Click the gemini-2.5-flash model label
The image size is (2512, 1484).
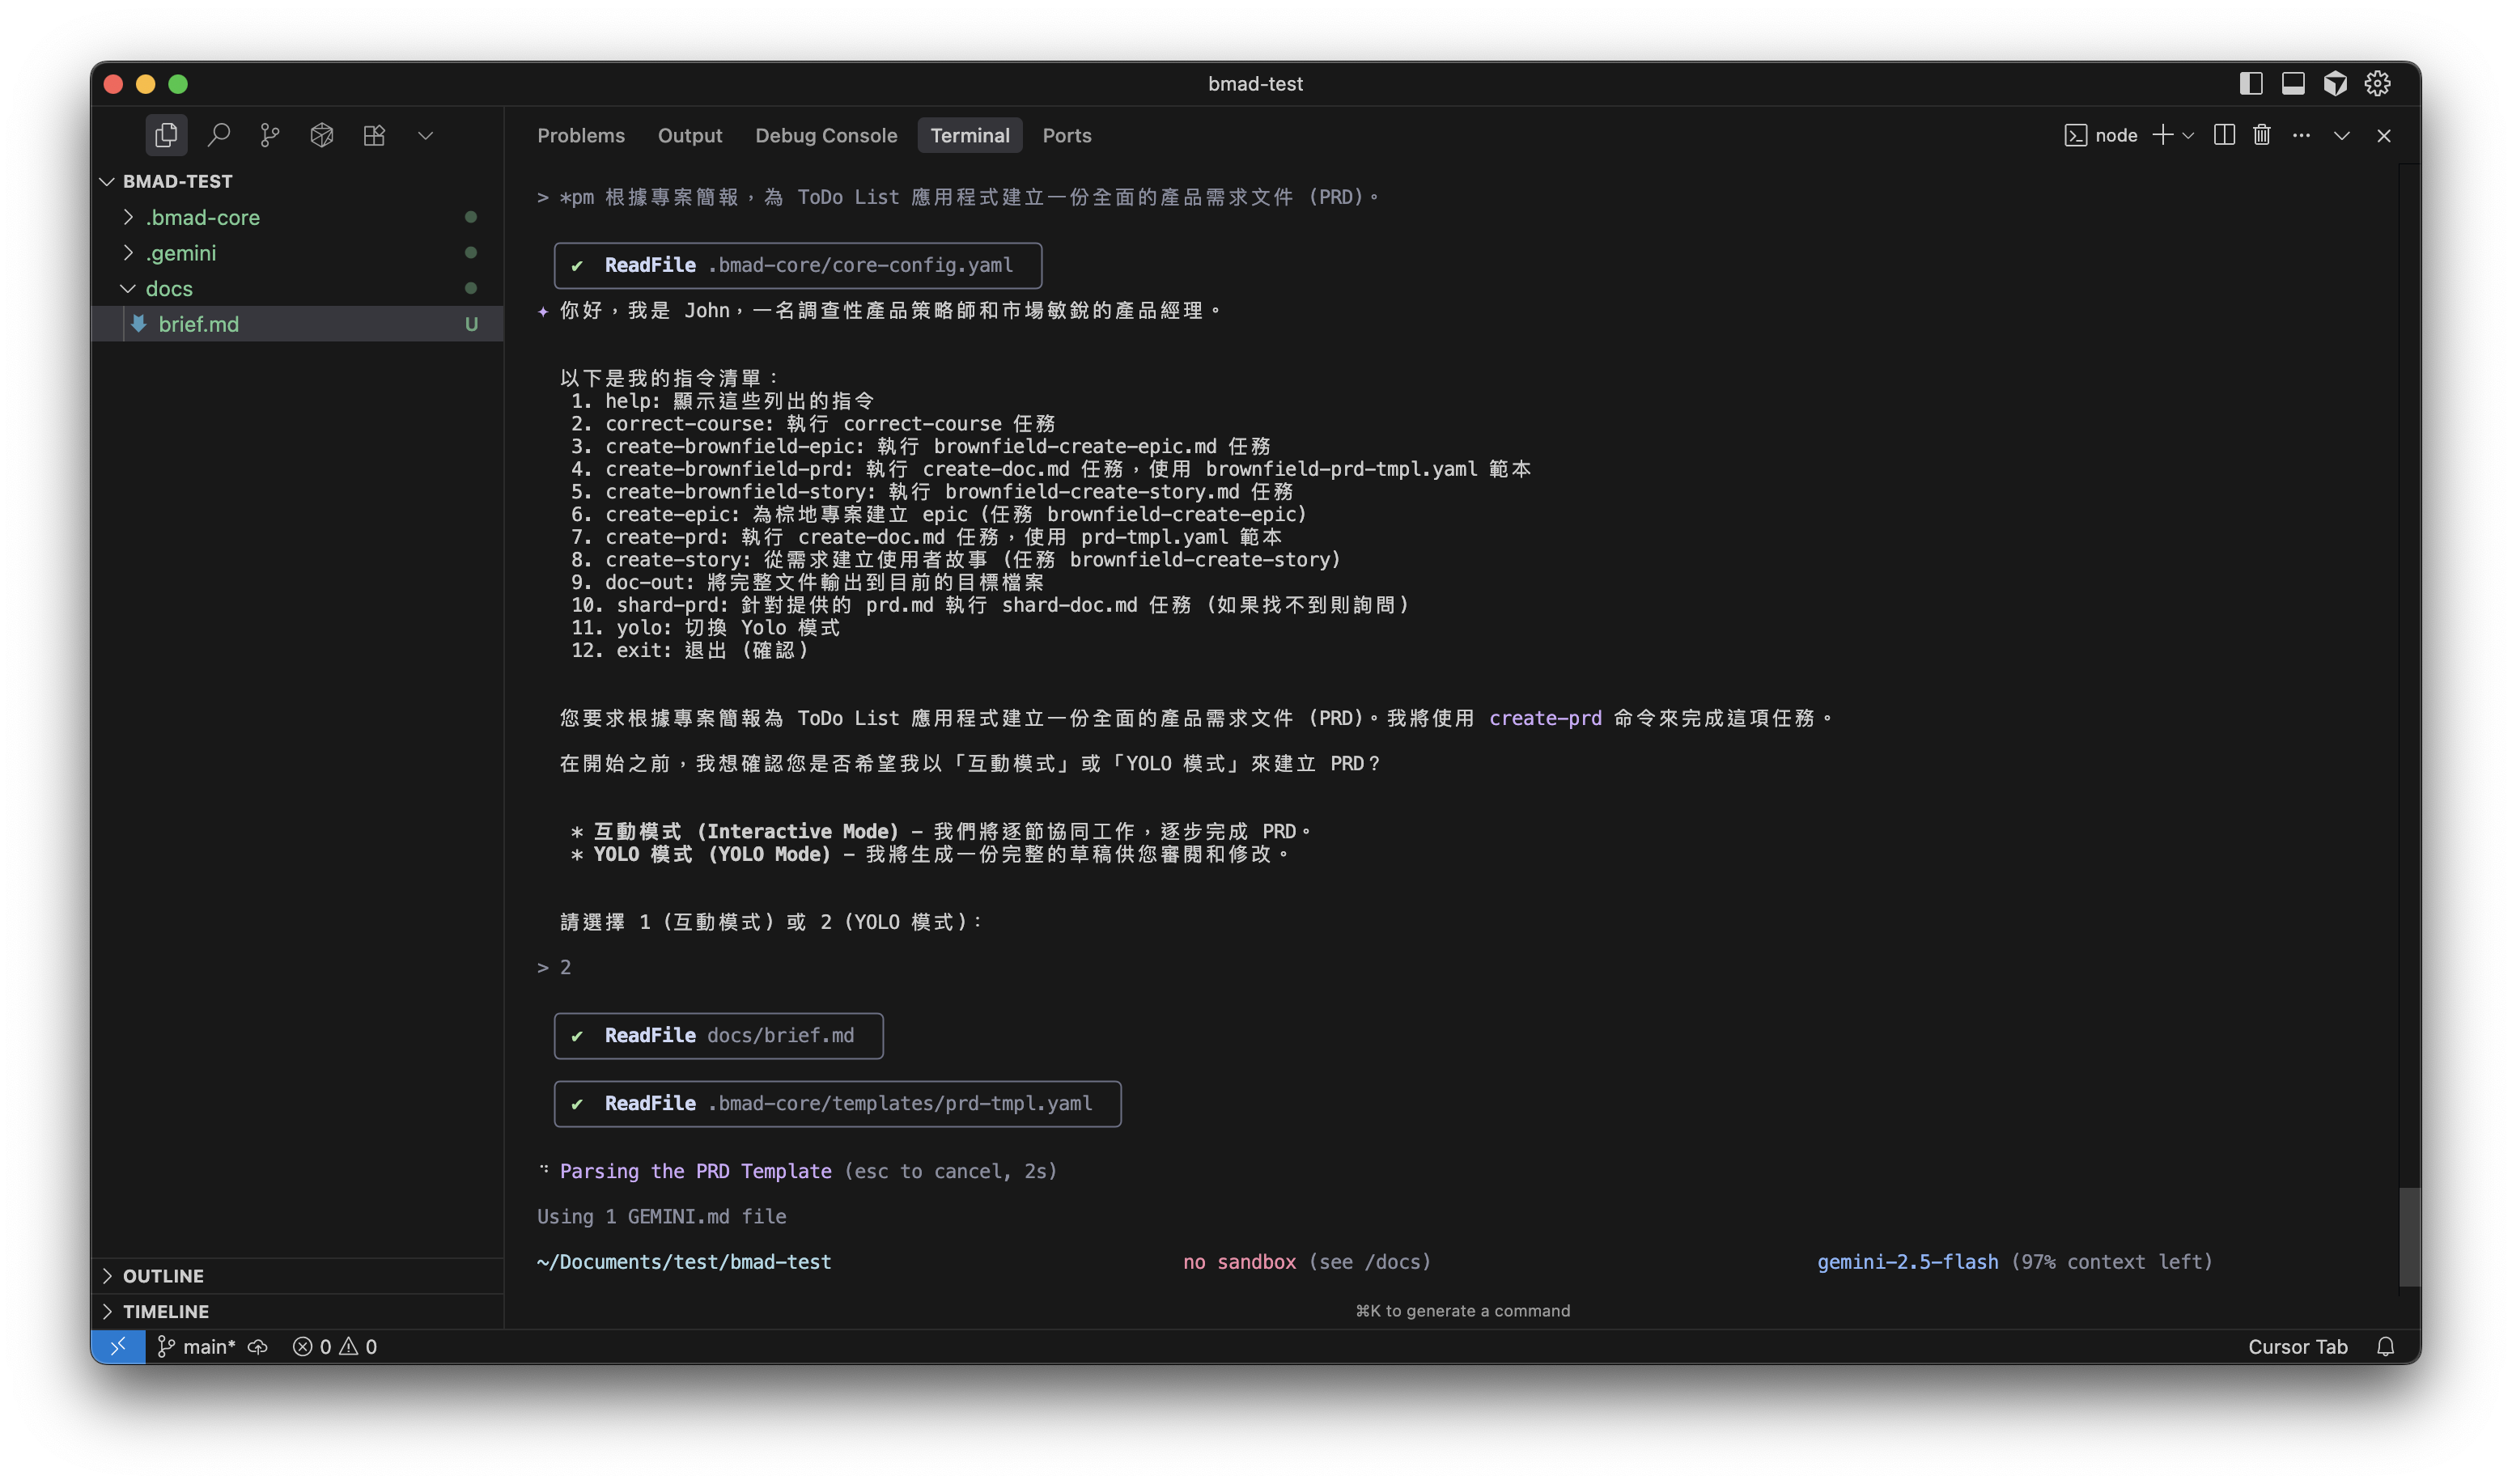click(1907, 1262)
